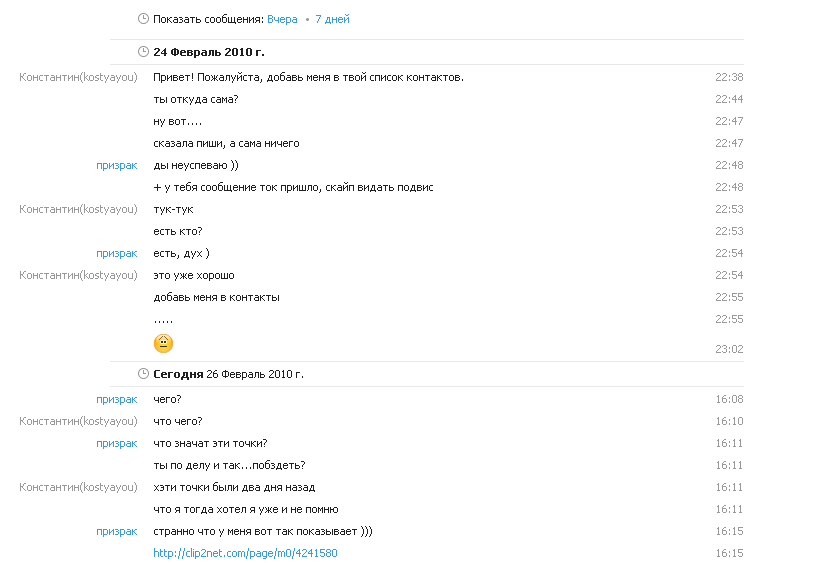Click the clock icon next to Сегодня header
The image size is (834, 563).
click(143, 374)
